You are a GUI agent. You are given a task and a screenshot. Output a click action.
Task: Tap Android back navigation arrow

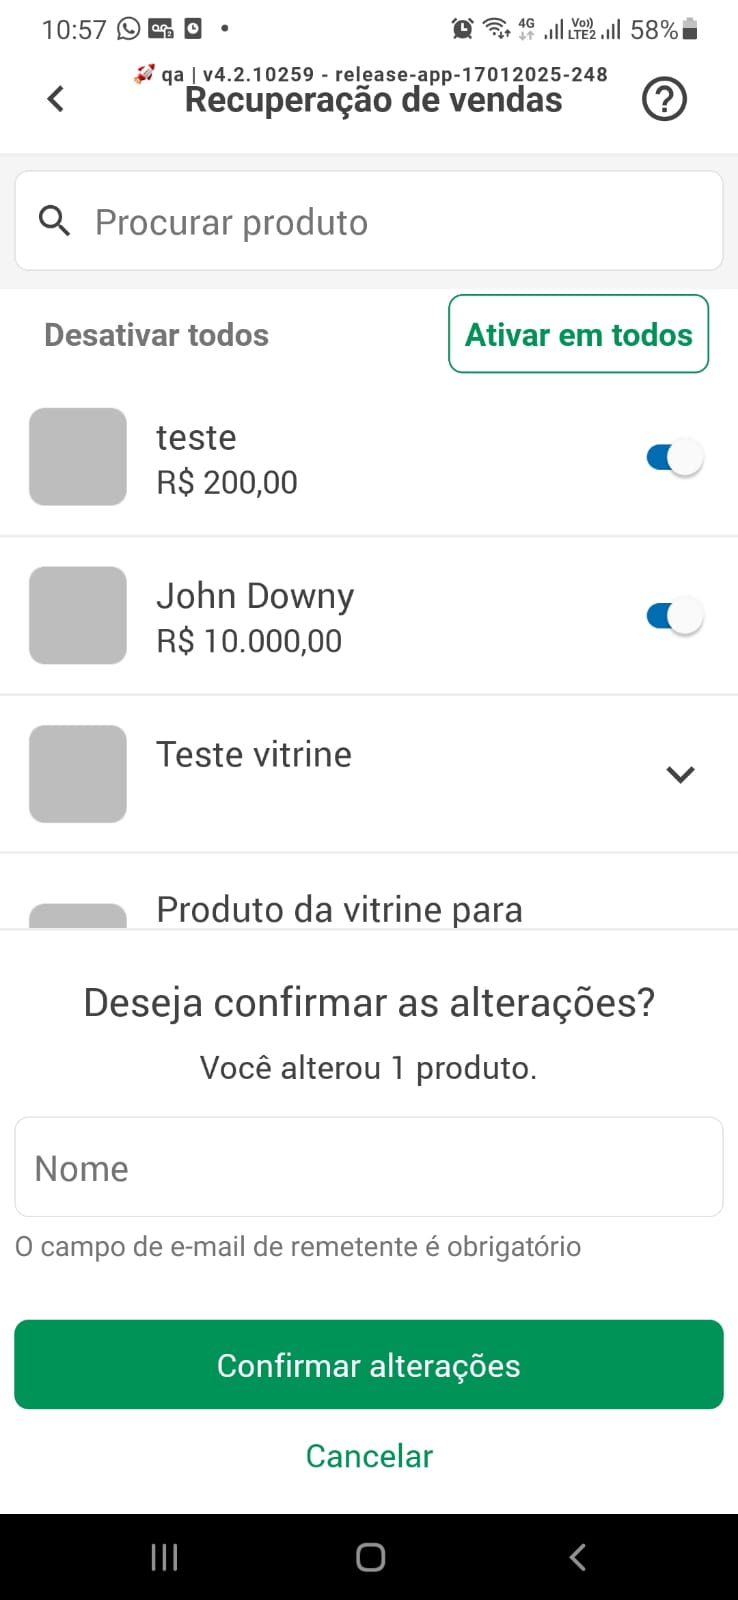coord(577,1557)
